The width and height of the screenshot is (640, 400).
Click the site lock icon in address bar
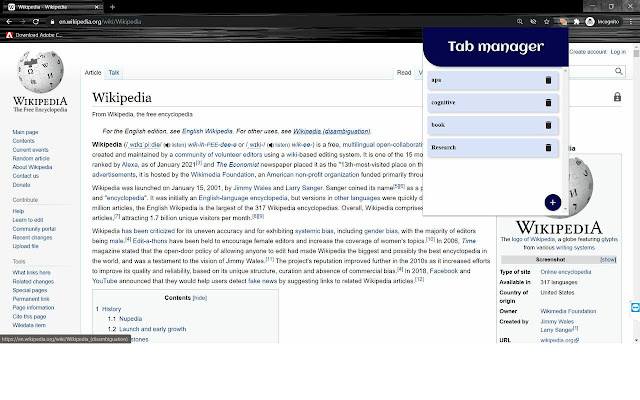pos(52,22)
